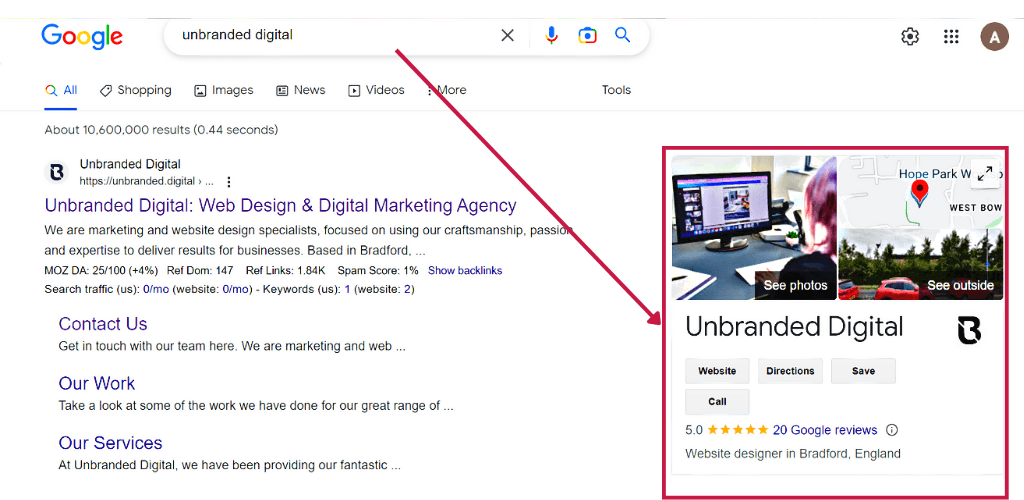1024x500 pixels.
Task: Start voice search with the microphone icon
Action: pyautogui.click(x=551, y=36)
